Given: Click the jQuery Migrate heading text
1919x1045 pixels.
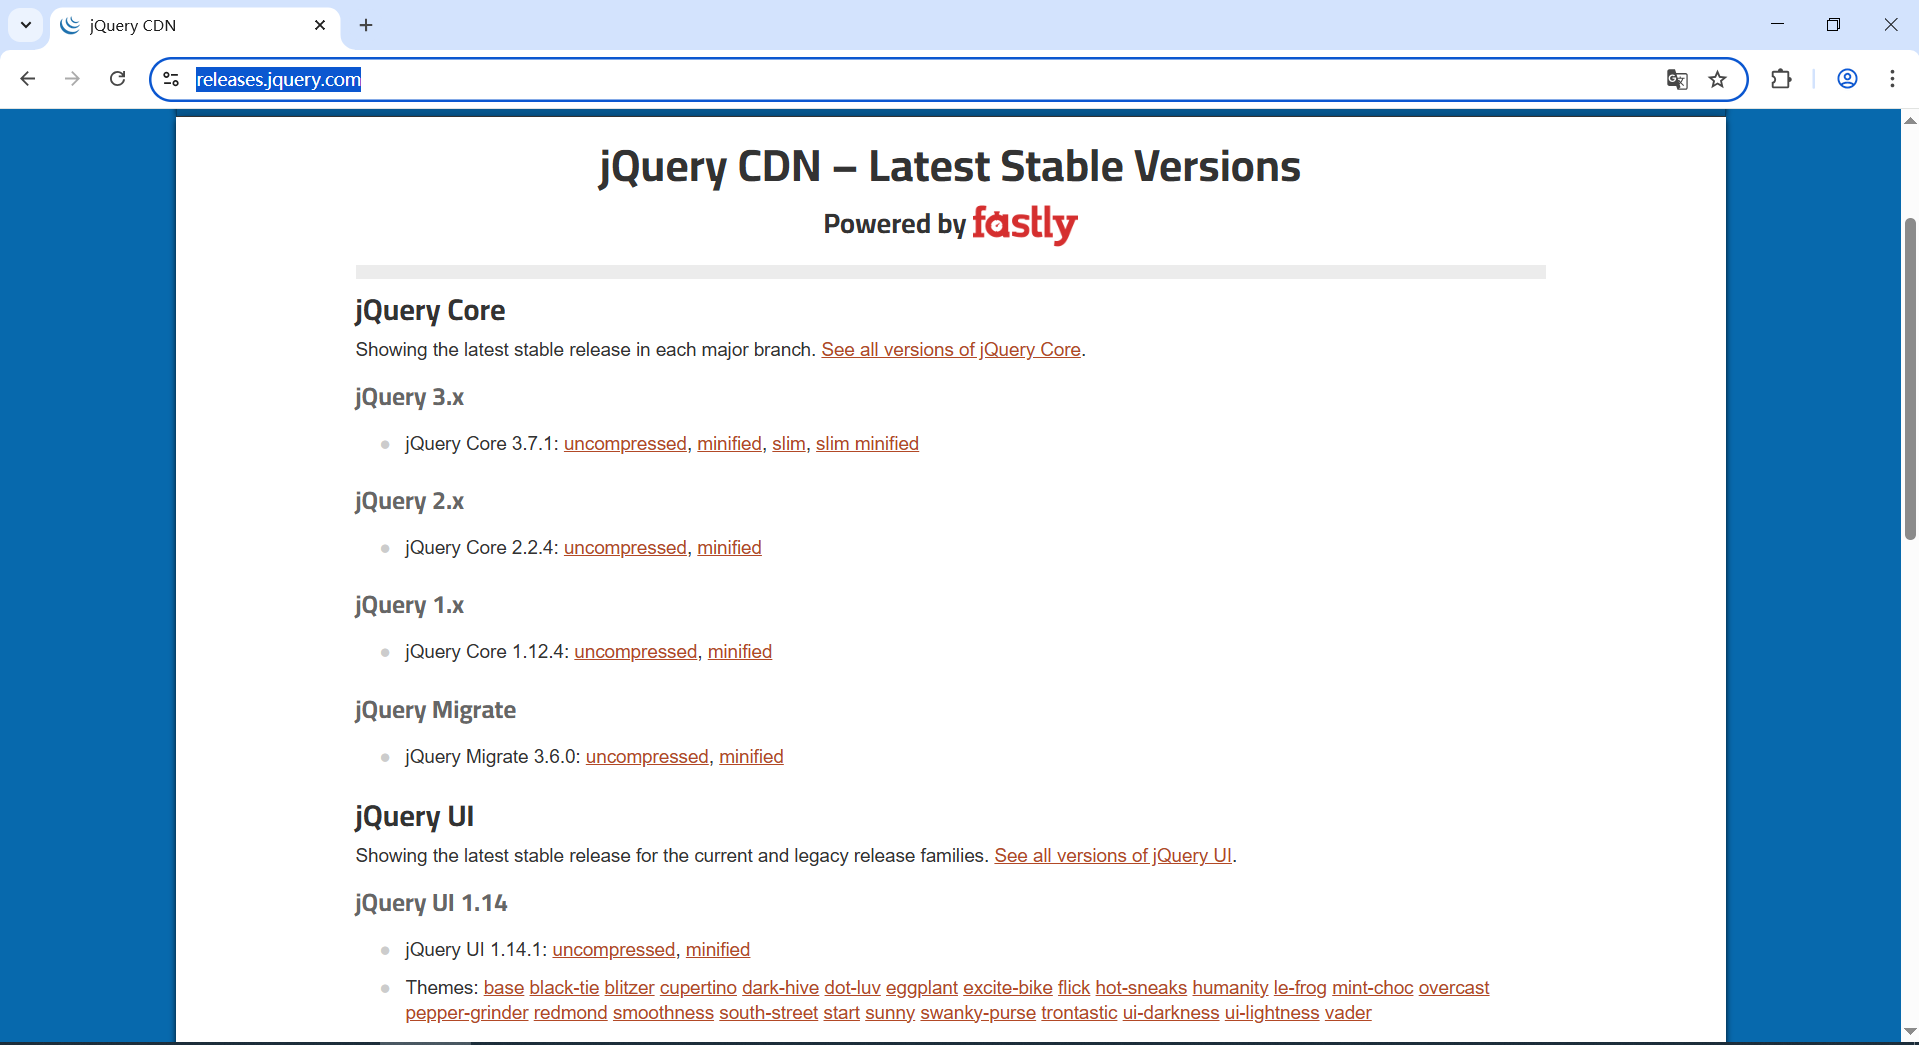Looking at the screenshot, I should coord(436,711).
